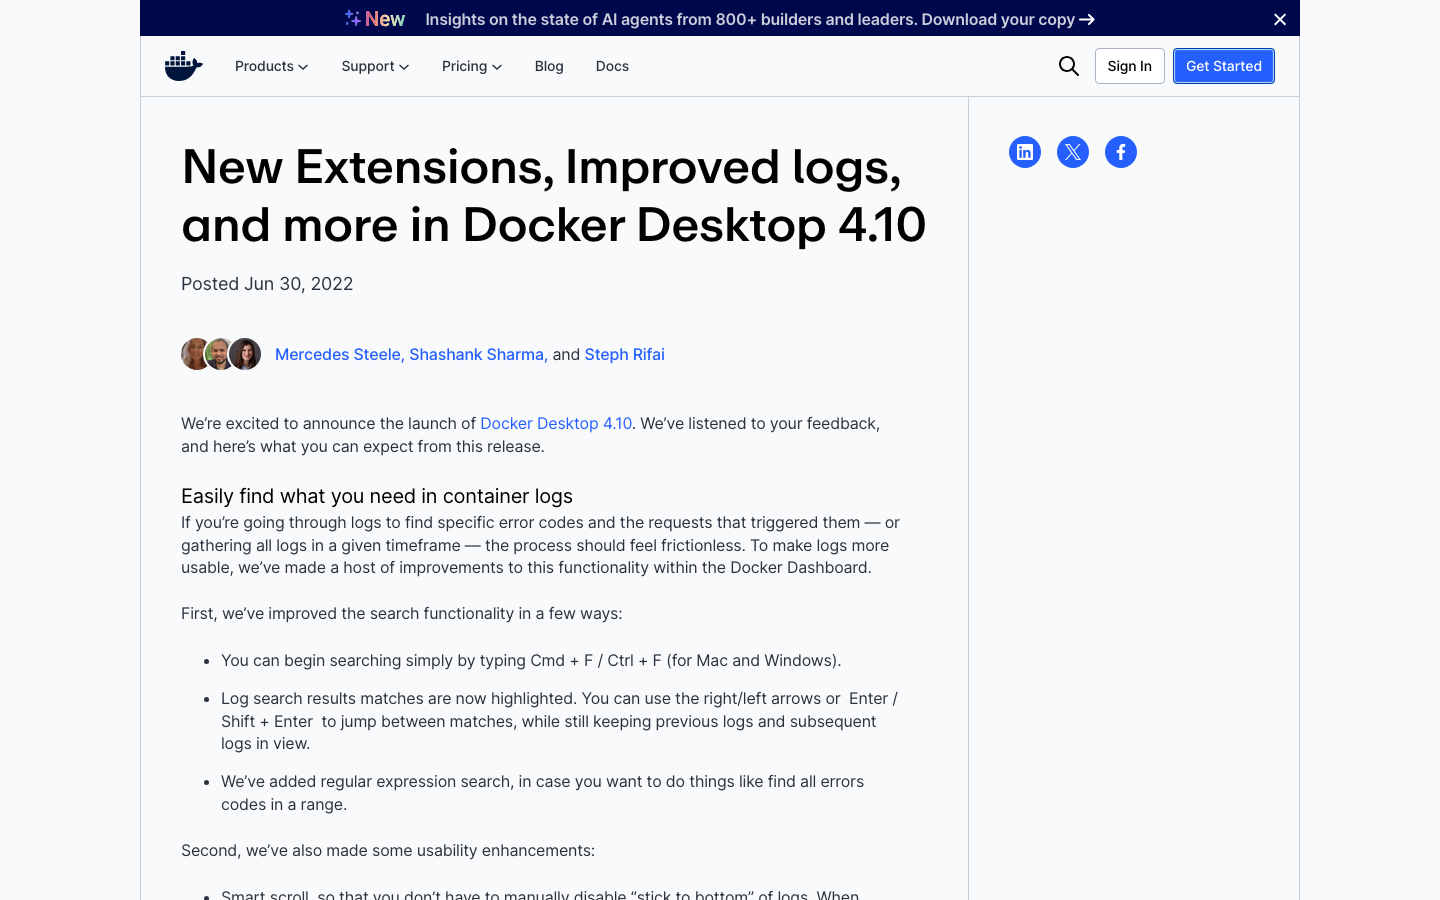Share the post on X
This screenshot has width=1440, height=900.
[x=1073, y=152]
